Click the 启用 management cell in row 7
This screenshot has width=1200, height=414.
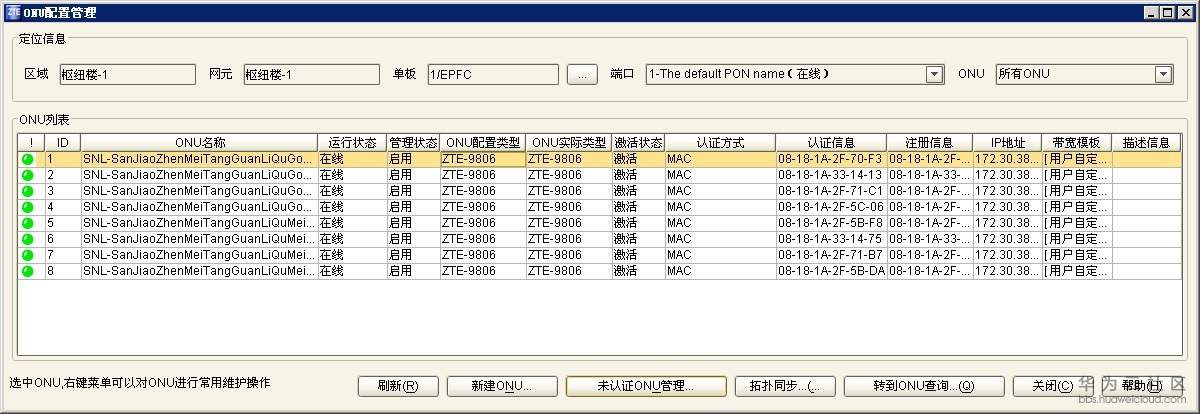click(x=413, y=255)
